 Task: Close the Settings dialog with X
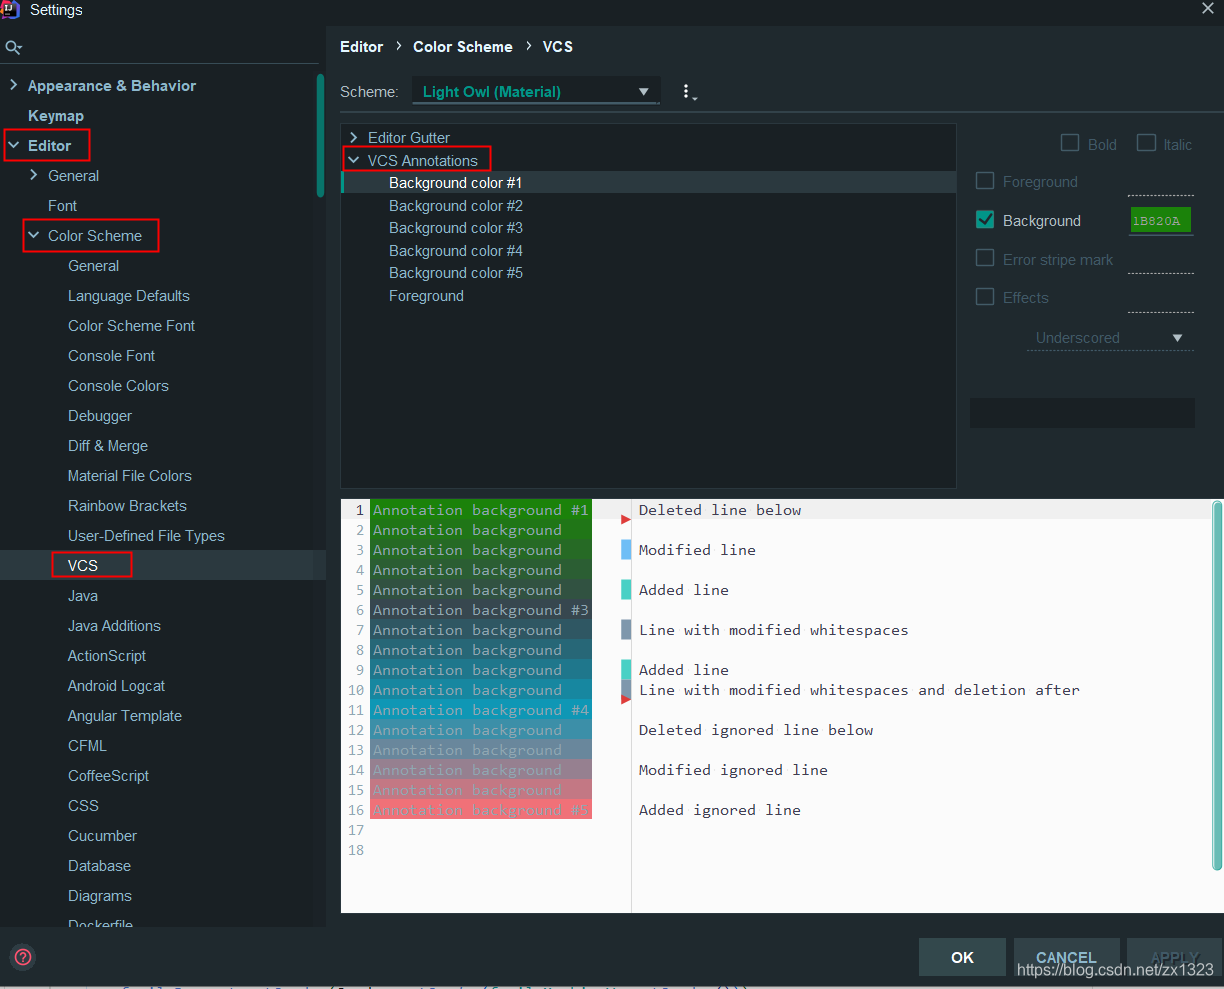(1207, 8)
